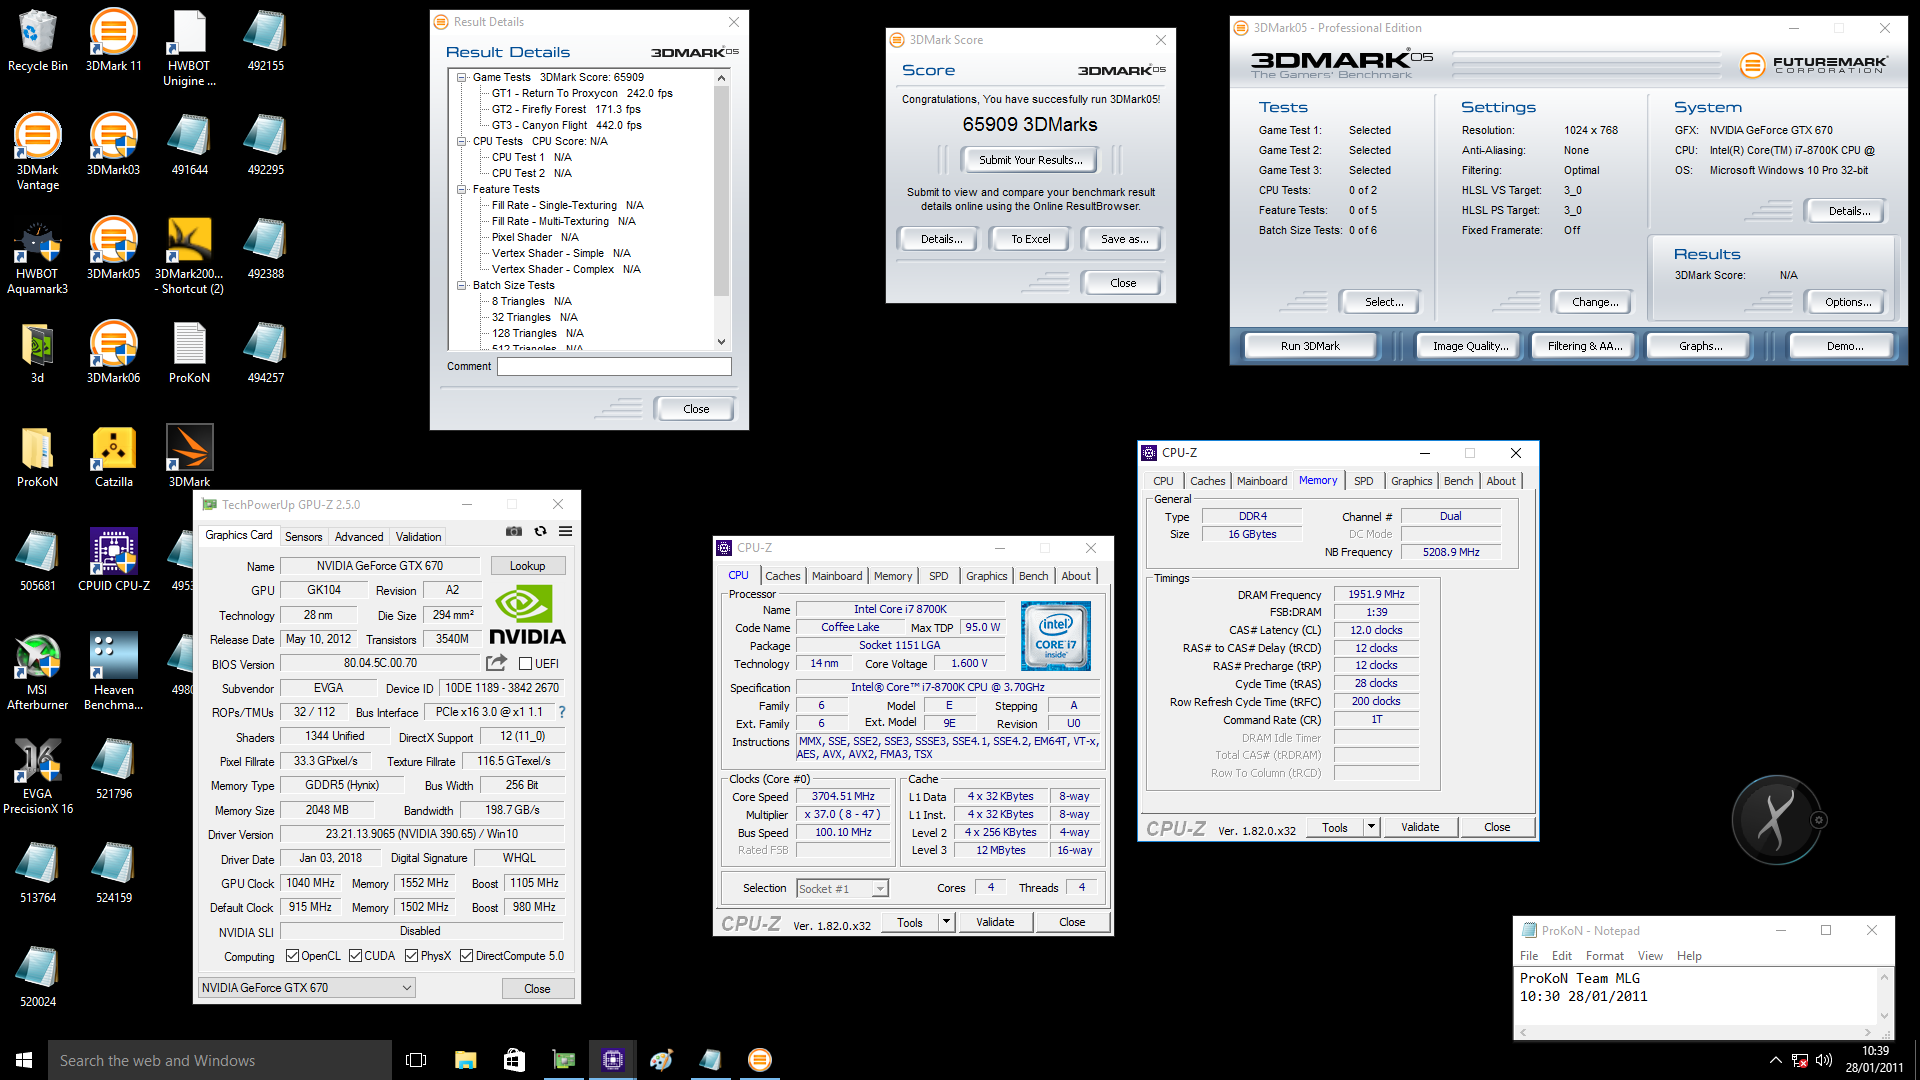Click the Image Quality button
The width and height of the screenshot is (1920, 1080).
[x=1470, y=346]
